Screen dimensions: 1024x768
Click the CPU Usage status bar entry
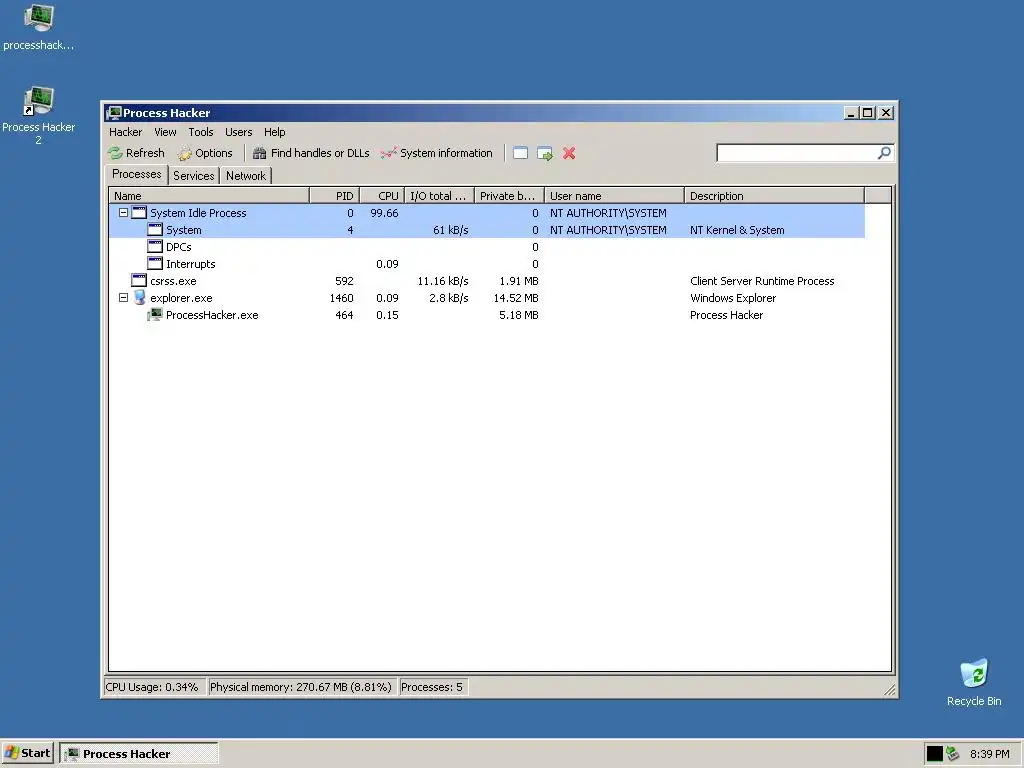tap(154, 687)
